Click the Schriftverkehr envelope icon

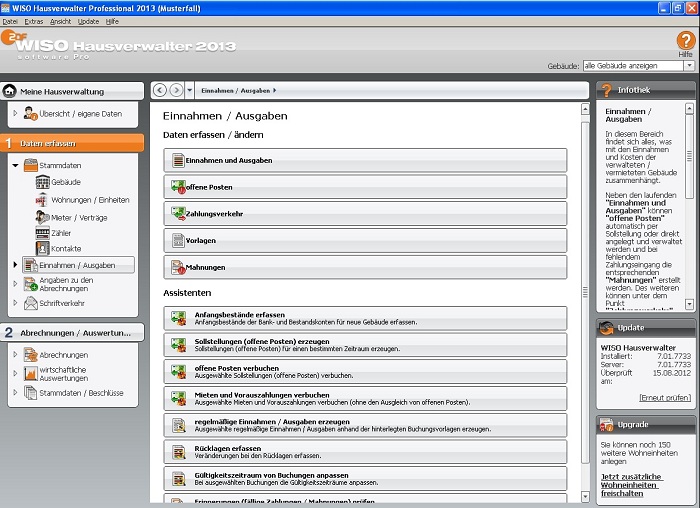point(30,303)
